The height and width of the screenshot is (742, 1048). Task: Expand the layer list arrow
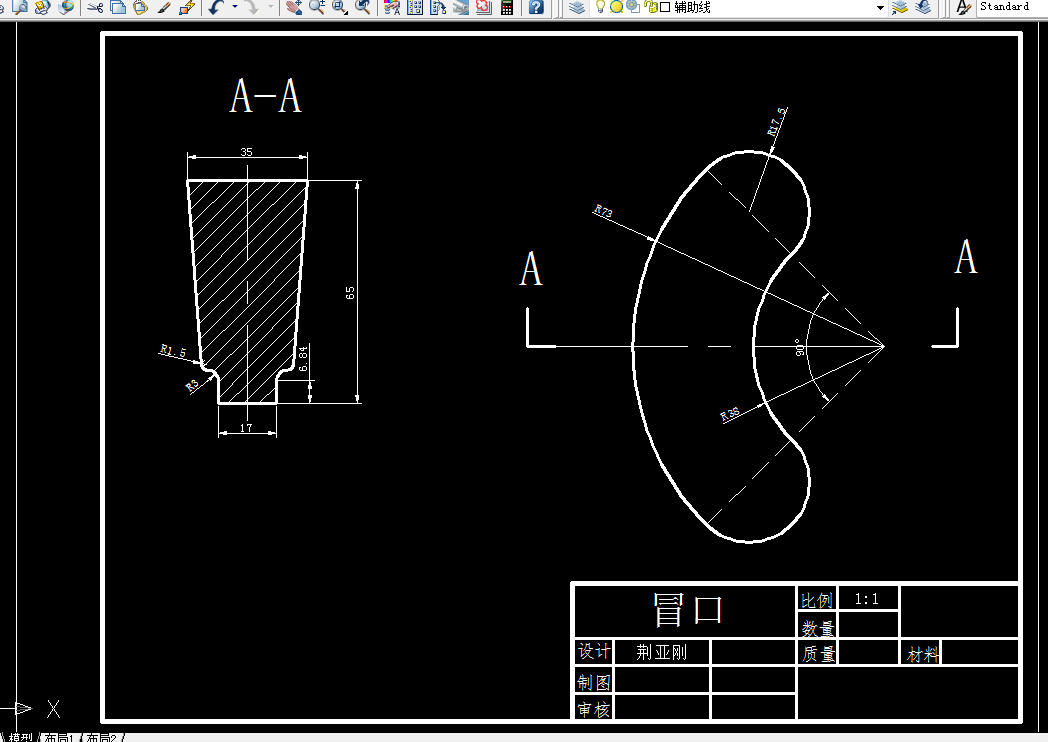tap(880, 8)
